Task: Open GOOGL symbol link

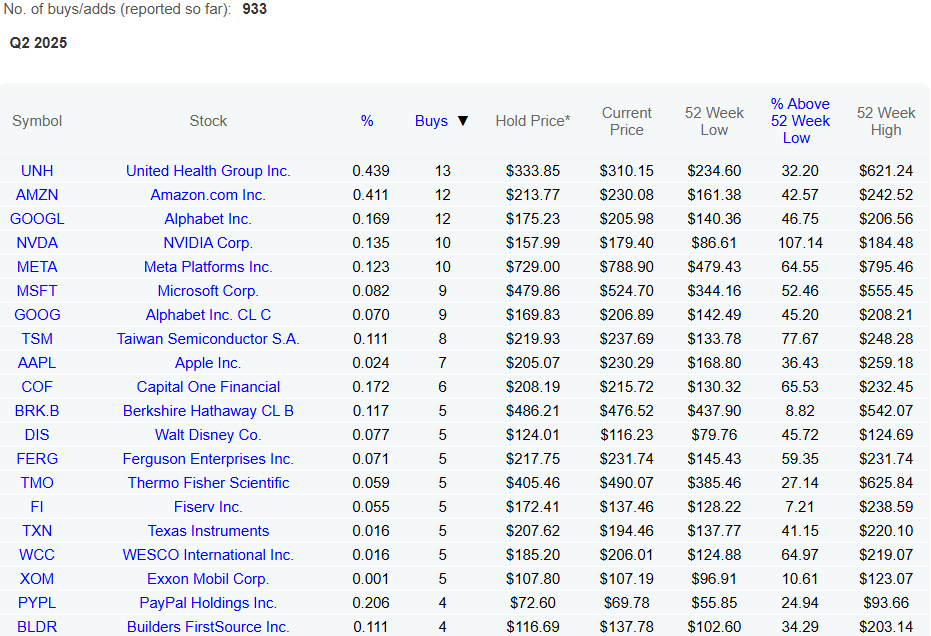Action: point(37,219)
